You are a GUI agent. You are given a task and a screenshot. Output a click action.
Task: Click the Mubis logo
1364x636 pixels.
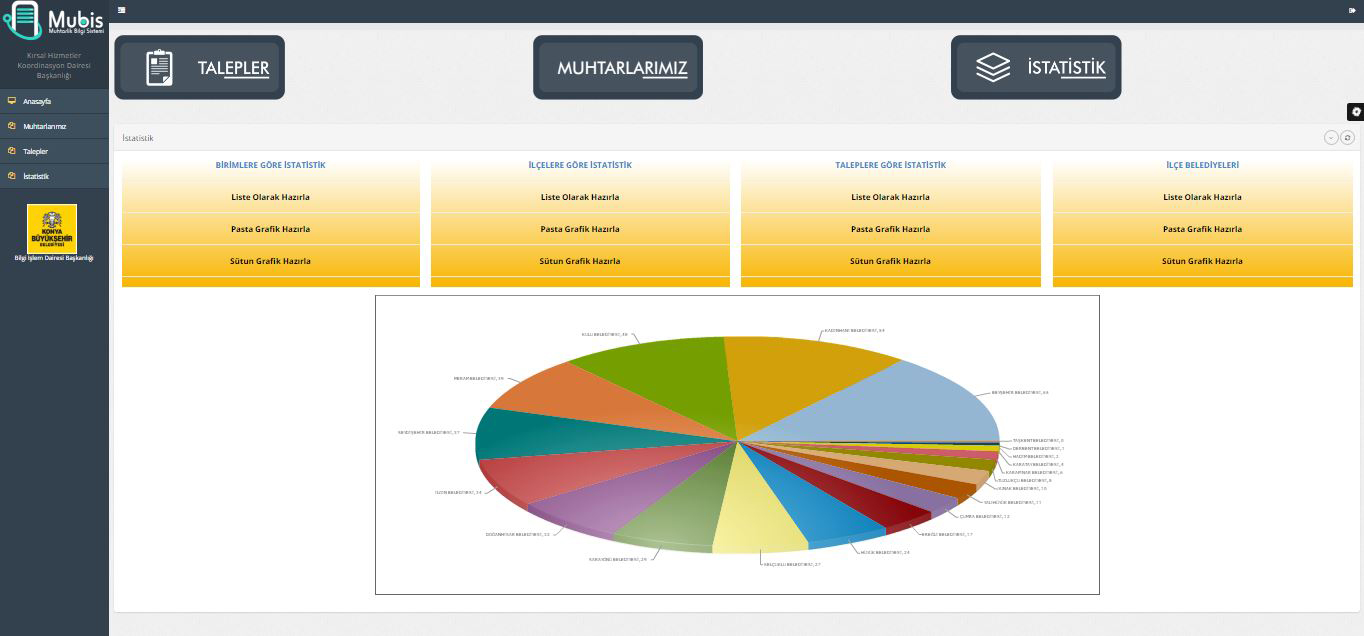pyautogui.click(x=54, y=20)
